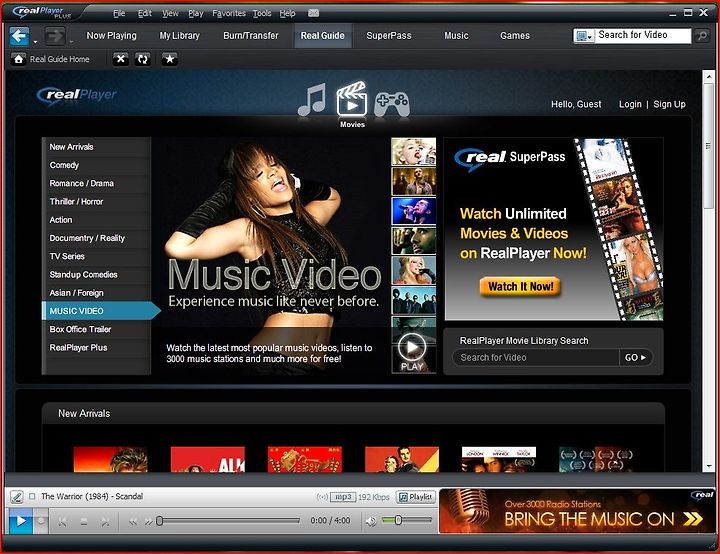Stop page loading with the X button

[x=120, y=59]
